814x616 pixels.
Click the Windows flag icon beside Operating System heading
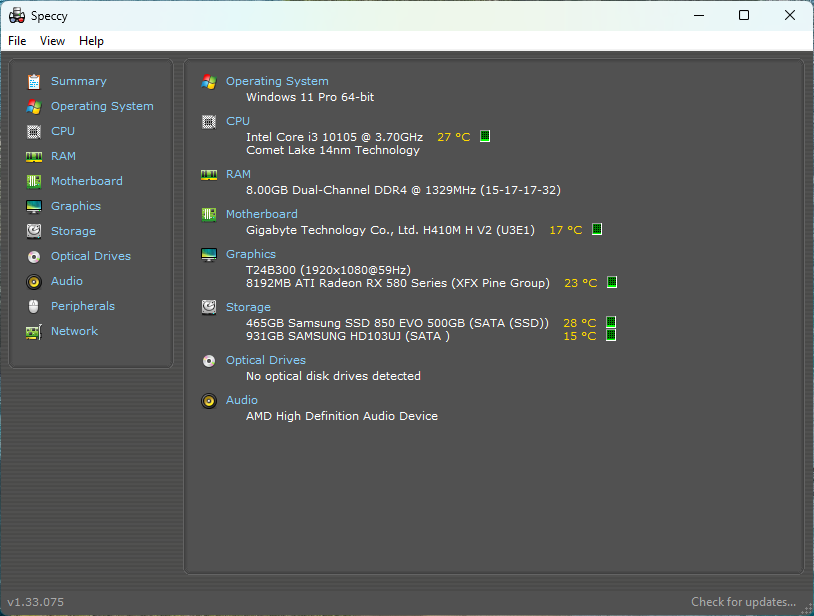pos(209,81)
